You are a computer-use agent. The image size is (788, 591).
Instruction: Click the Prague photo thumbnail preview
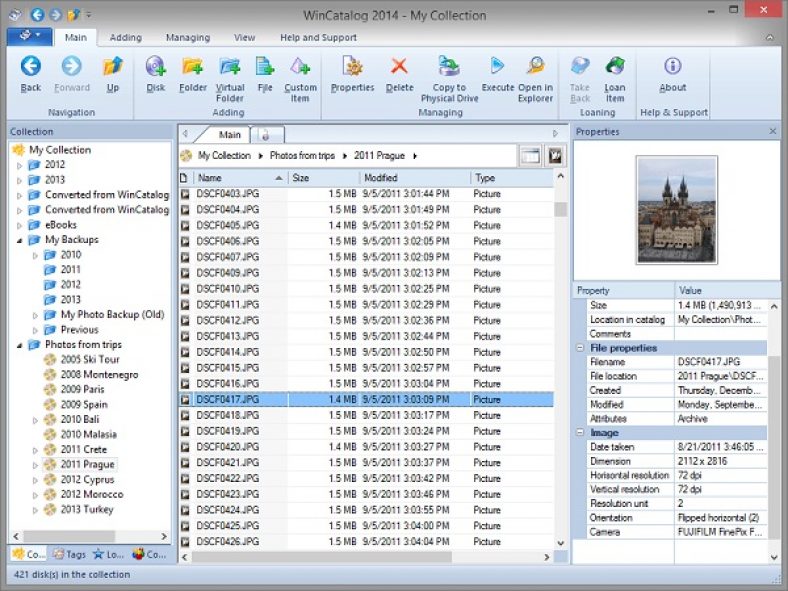[676, 210]
